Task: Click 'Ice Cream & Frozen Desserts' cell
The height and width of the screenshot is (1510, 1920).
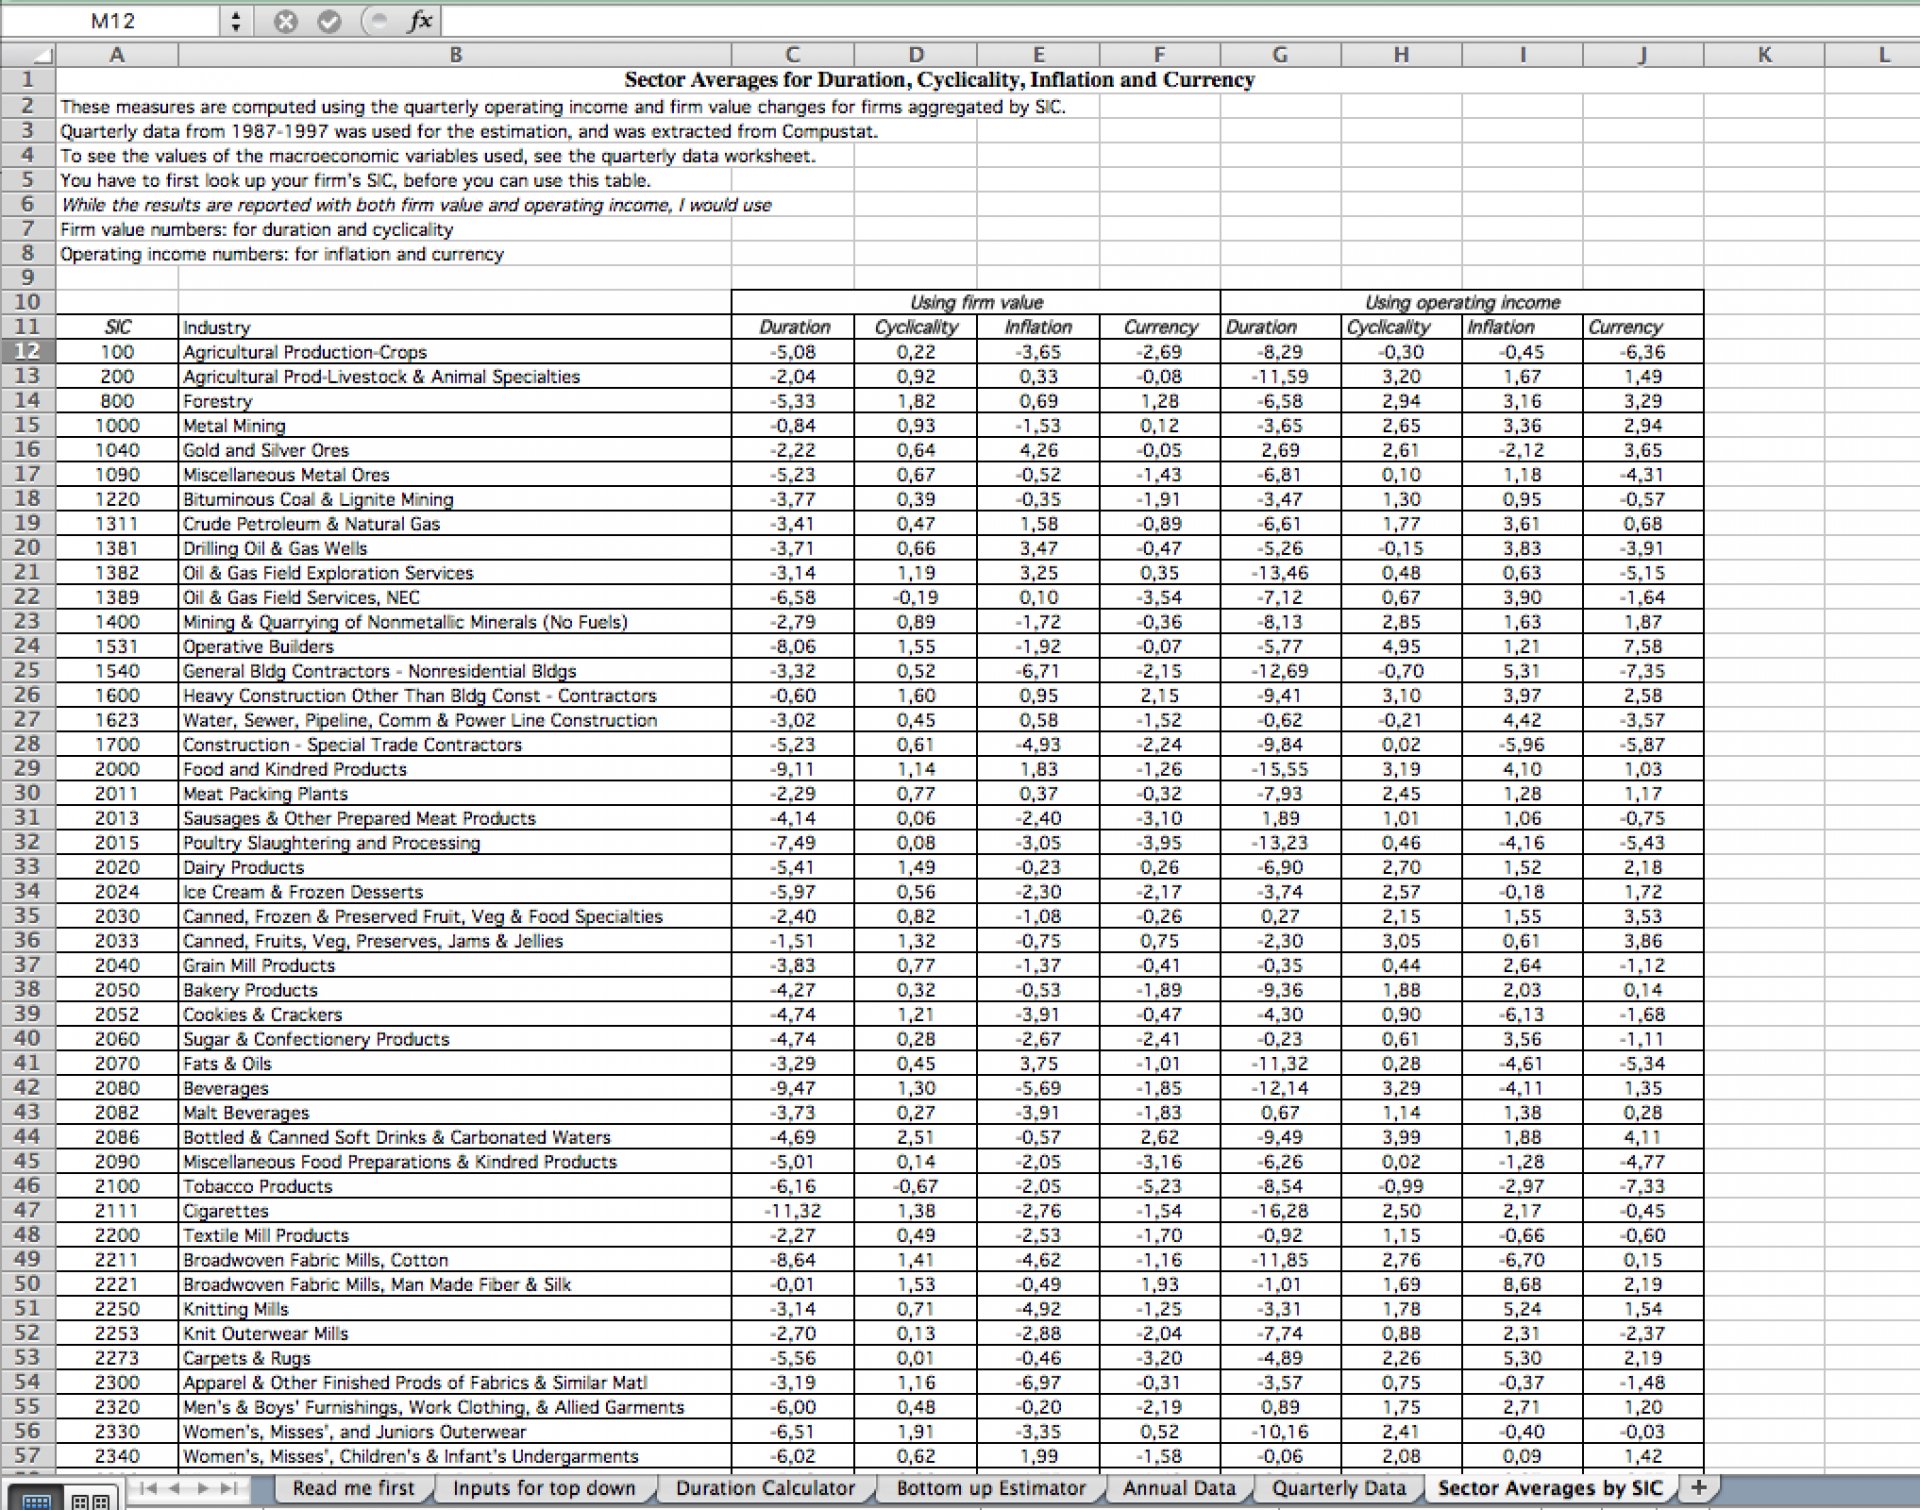Action: [x=455, y=892]
